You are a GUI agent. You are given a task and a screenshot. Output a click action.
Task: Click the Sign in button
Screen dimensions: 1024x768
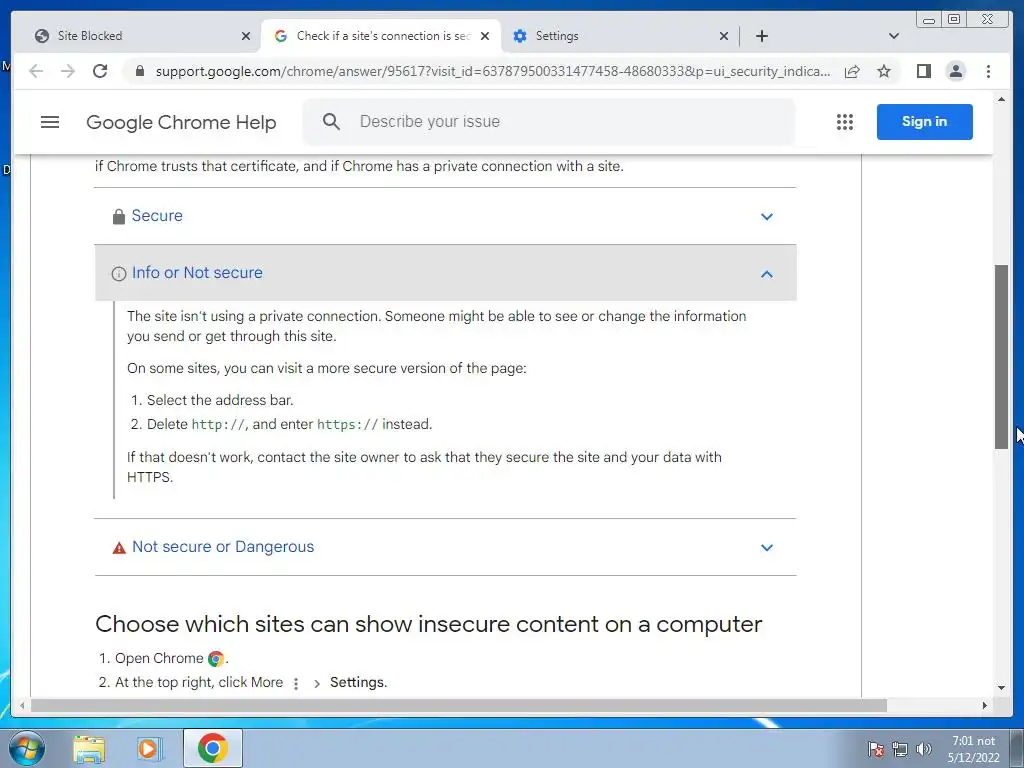pos(924,121)
